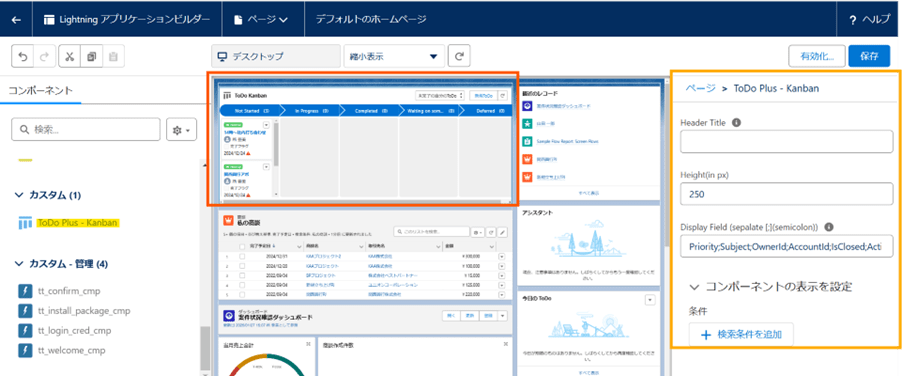Click the デスクトップ form factor button
Viewport: 902px width, 376px height.
click(x=276, y=56)
